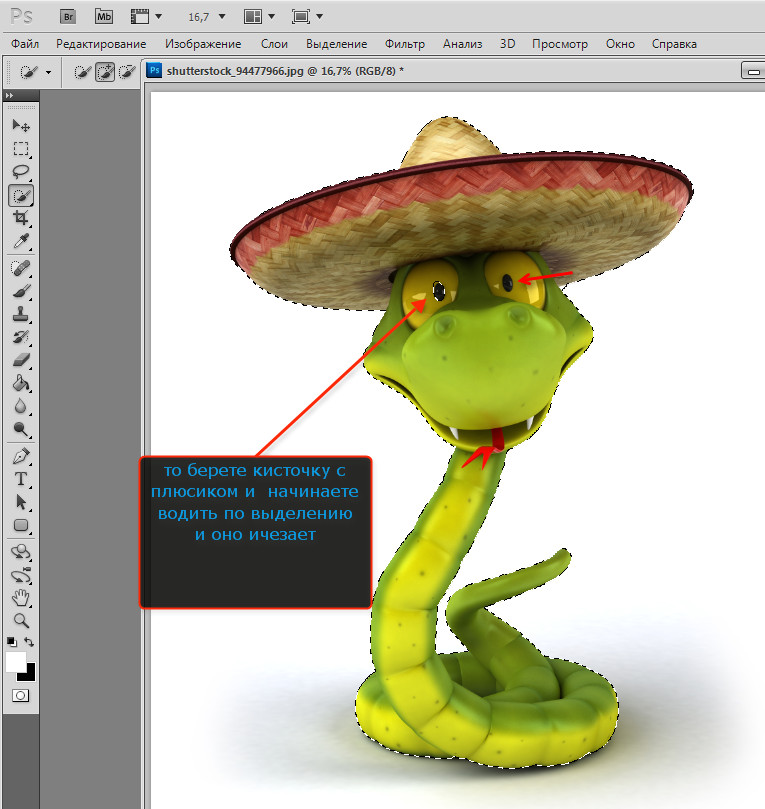Select the Clone Stamp tool
Screen dimensions: 765x809
click(x=20, y=314)
